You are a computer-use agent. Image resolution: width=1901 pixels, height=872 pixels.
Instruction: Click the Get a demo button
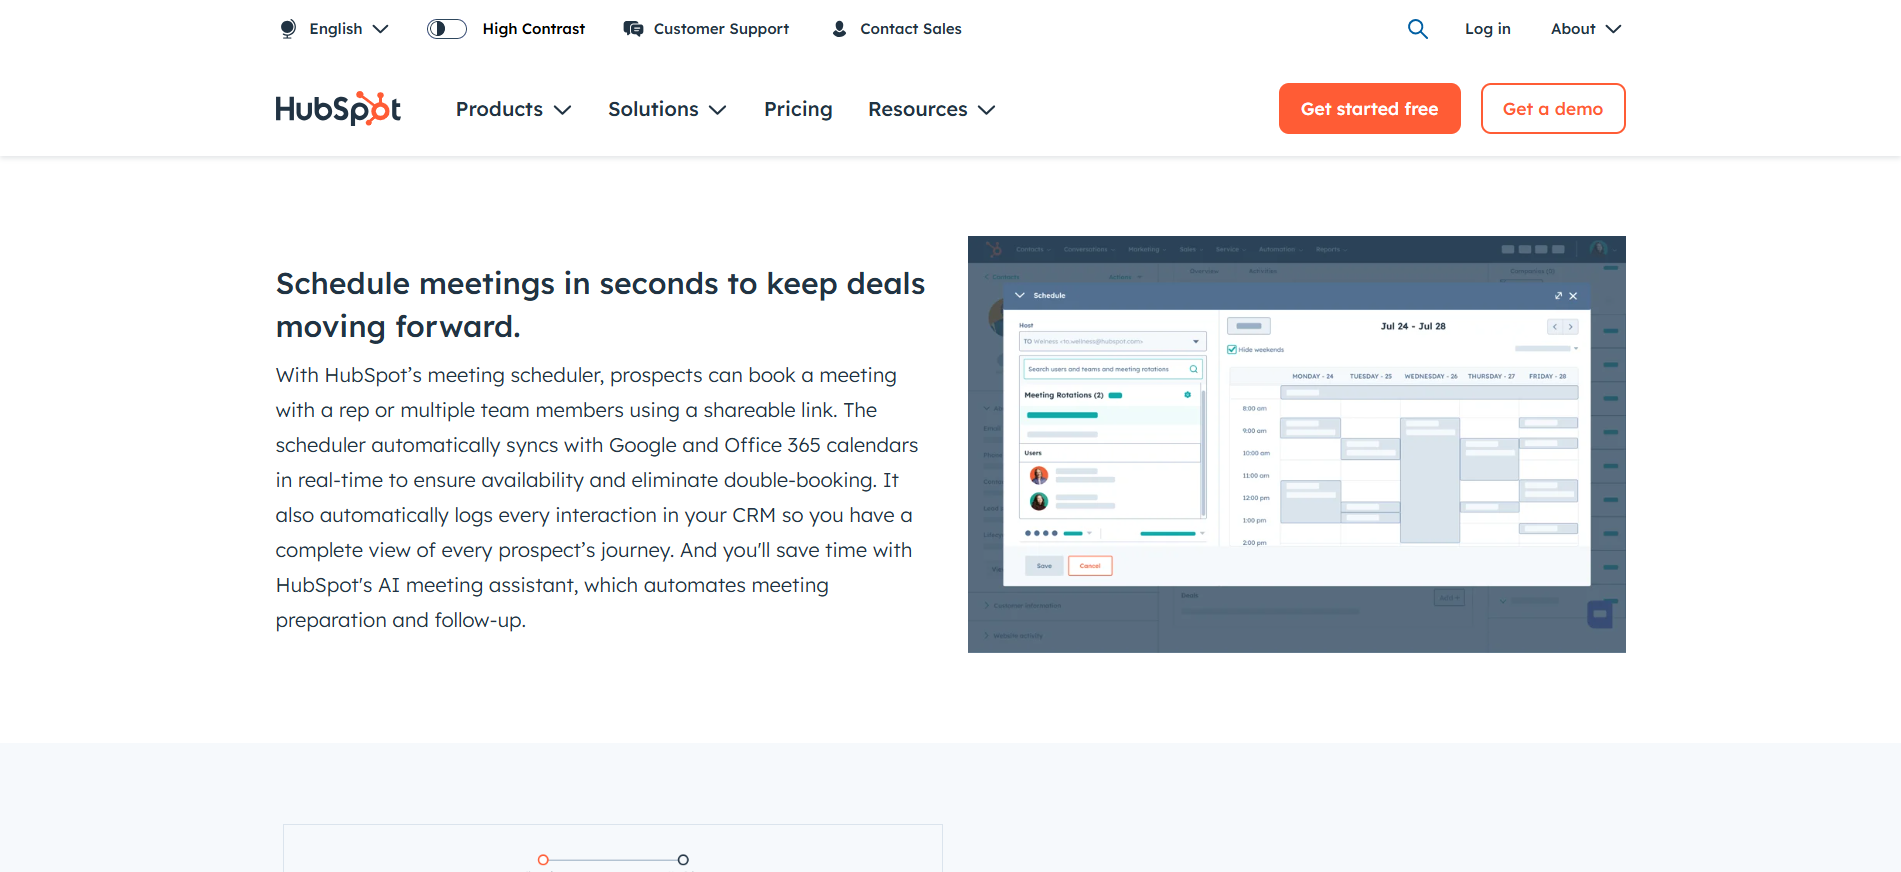1552,108
